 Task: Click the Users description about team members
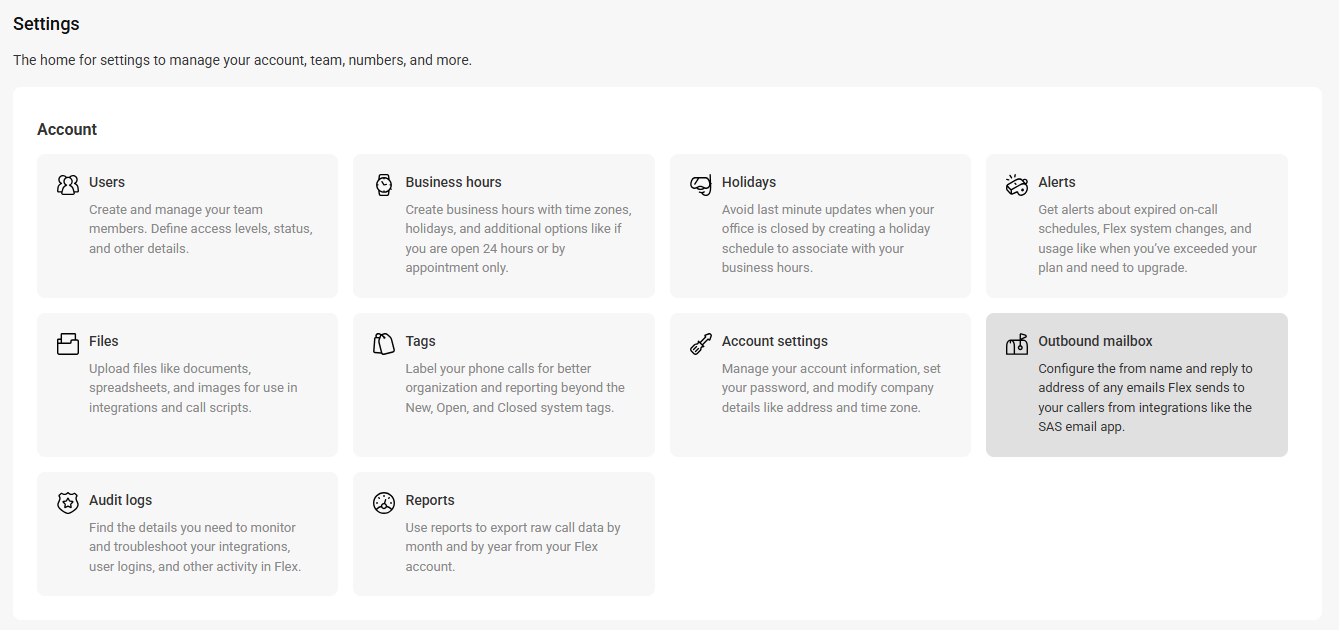[x=201, y=229]
